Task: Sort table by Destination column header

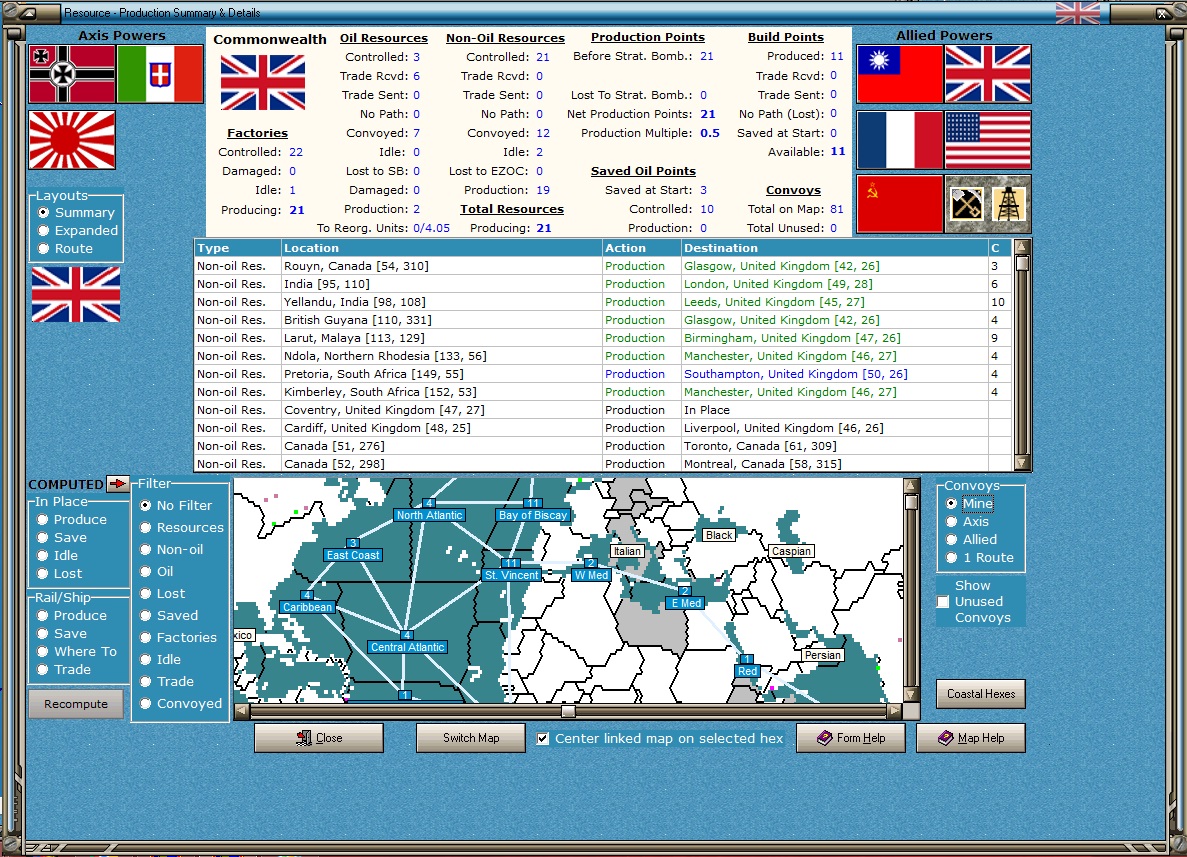Action: click(834, 248)
